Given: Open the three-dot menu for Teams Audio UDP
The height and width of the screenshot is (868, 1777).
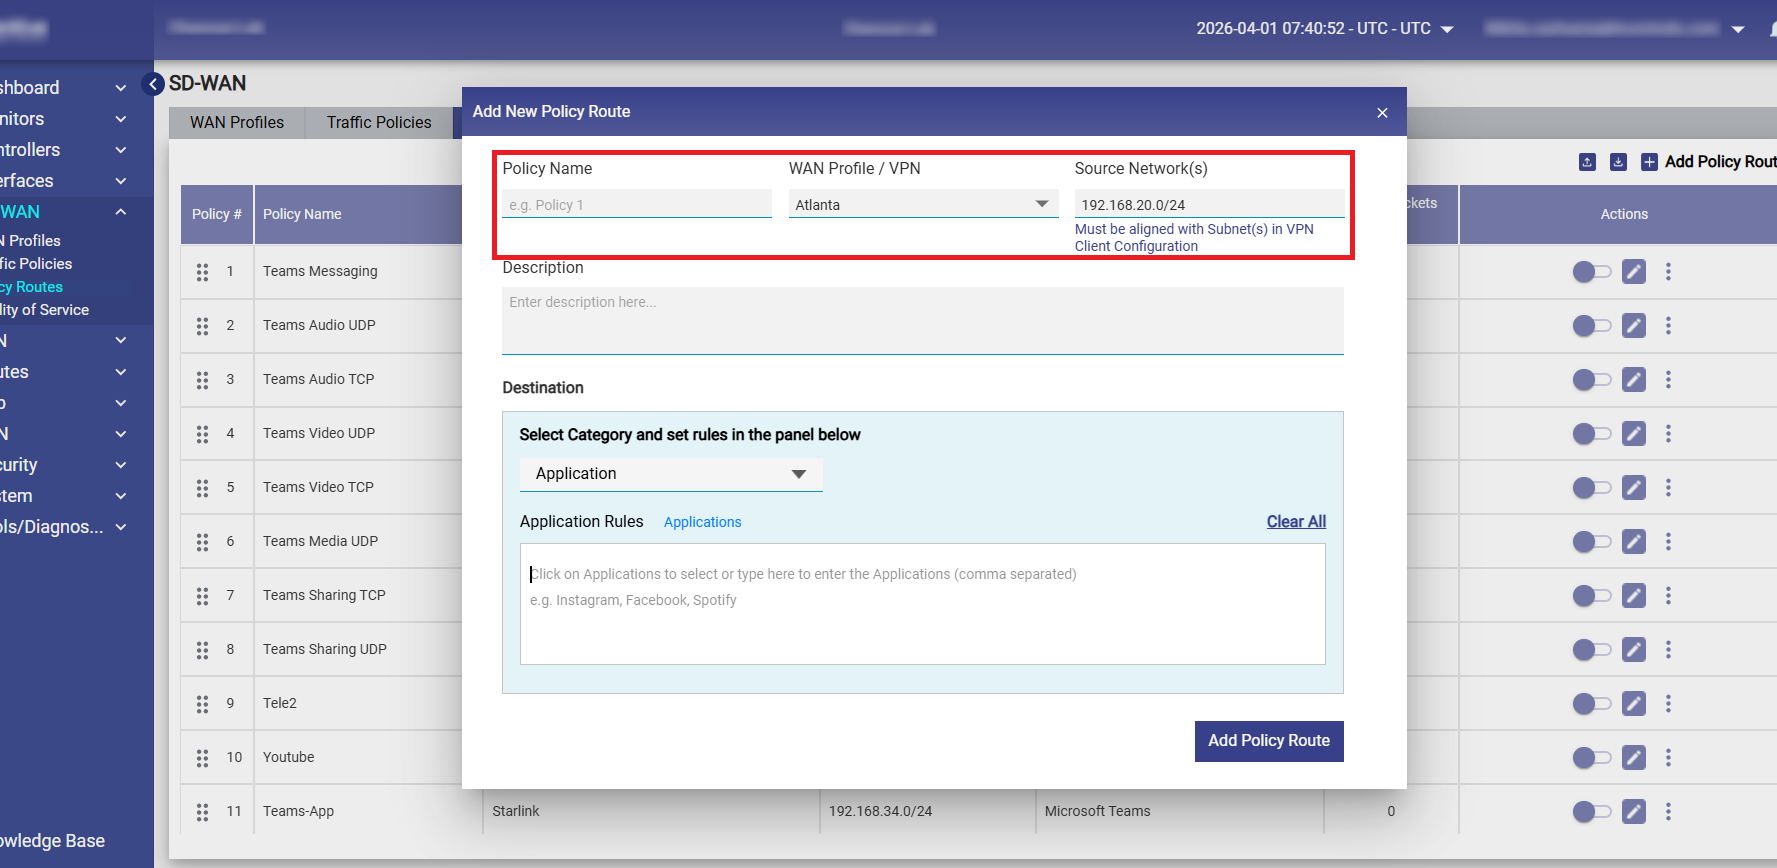Looking at the screenshot, I should pos(1667,325).
